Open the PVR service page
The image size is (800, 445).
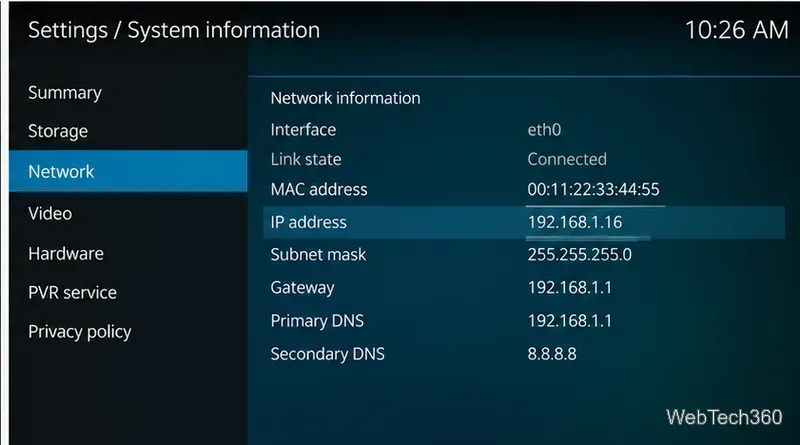72,292
